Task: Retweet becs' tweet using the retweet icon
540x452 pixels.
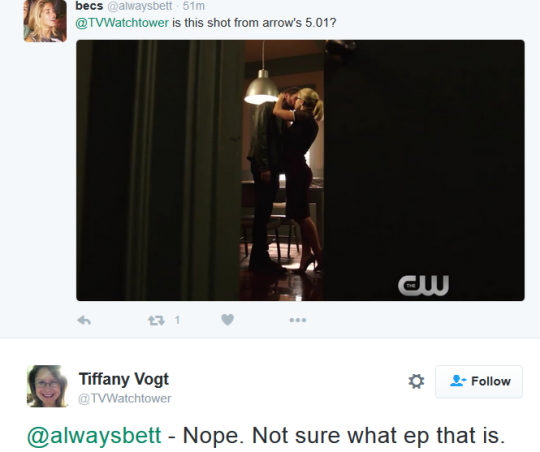Action: pos(156,320)
